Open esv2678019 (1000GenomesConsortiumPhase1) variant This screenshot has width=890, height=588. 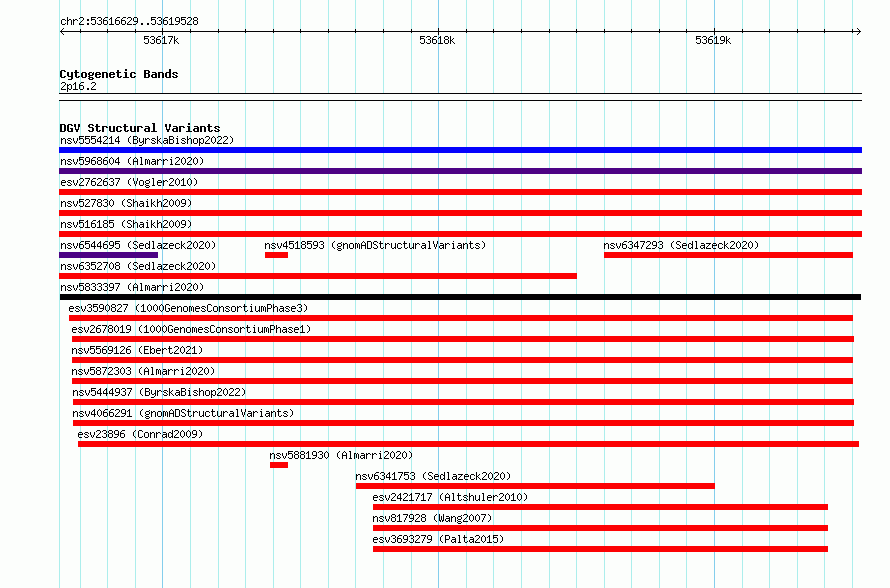pyautogui.click(x=191, y=329)
